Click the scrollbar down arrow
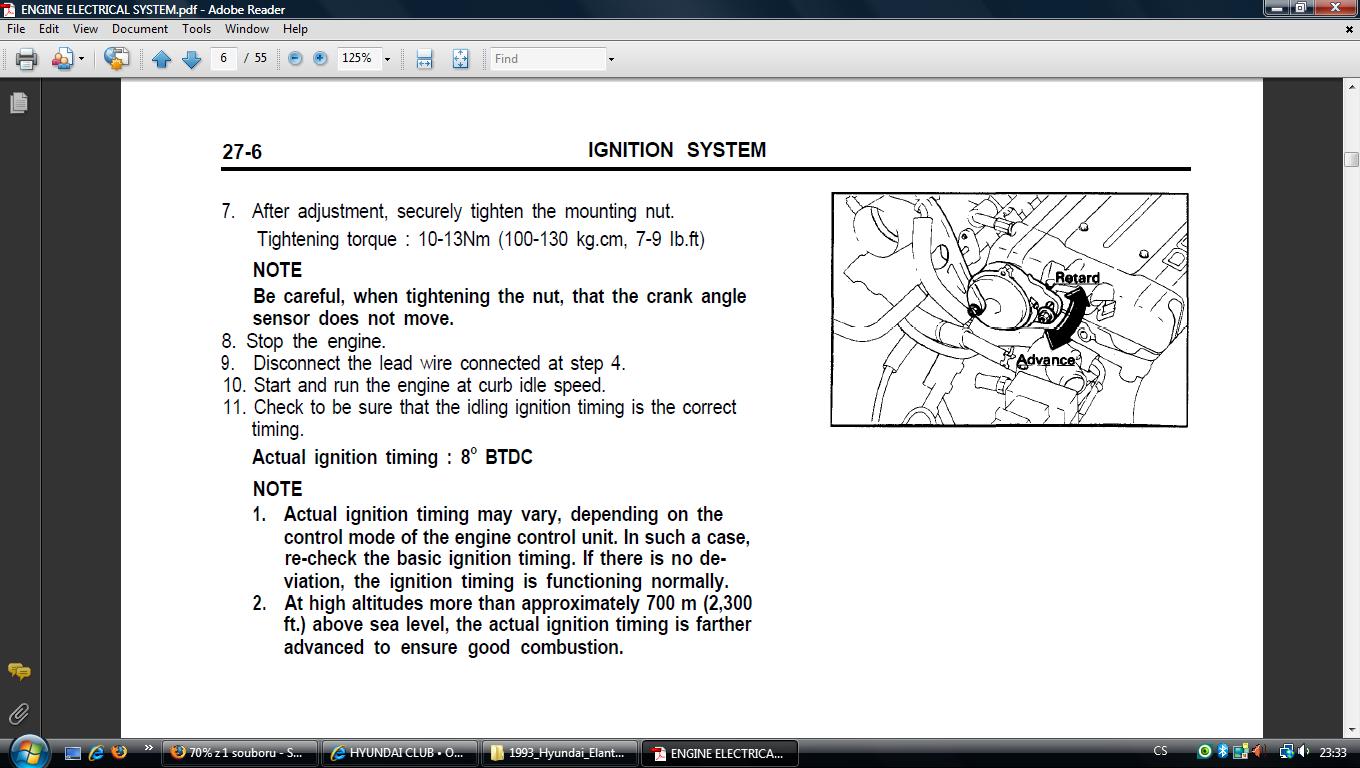The height and width of the screenshot is (768, 1360). click(1351, 729)
